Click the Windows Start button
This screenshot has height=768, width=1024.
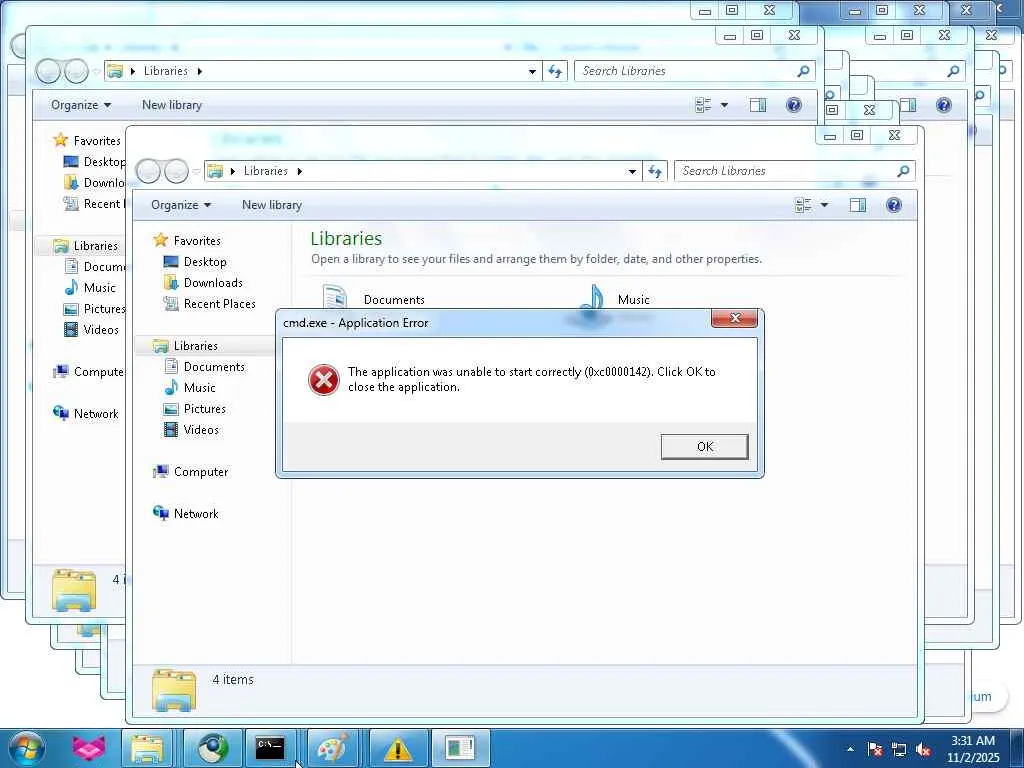[x=25, y=748]
